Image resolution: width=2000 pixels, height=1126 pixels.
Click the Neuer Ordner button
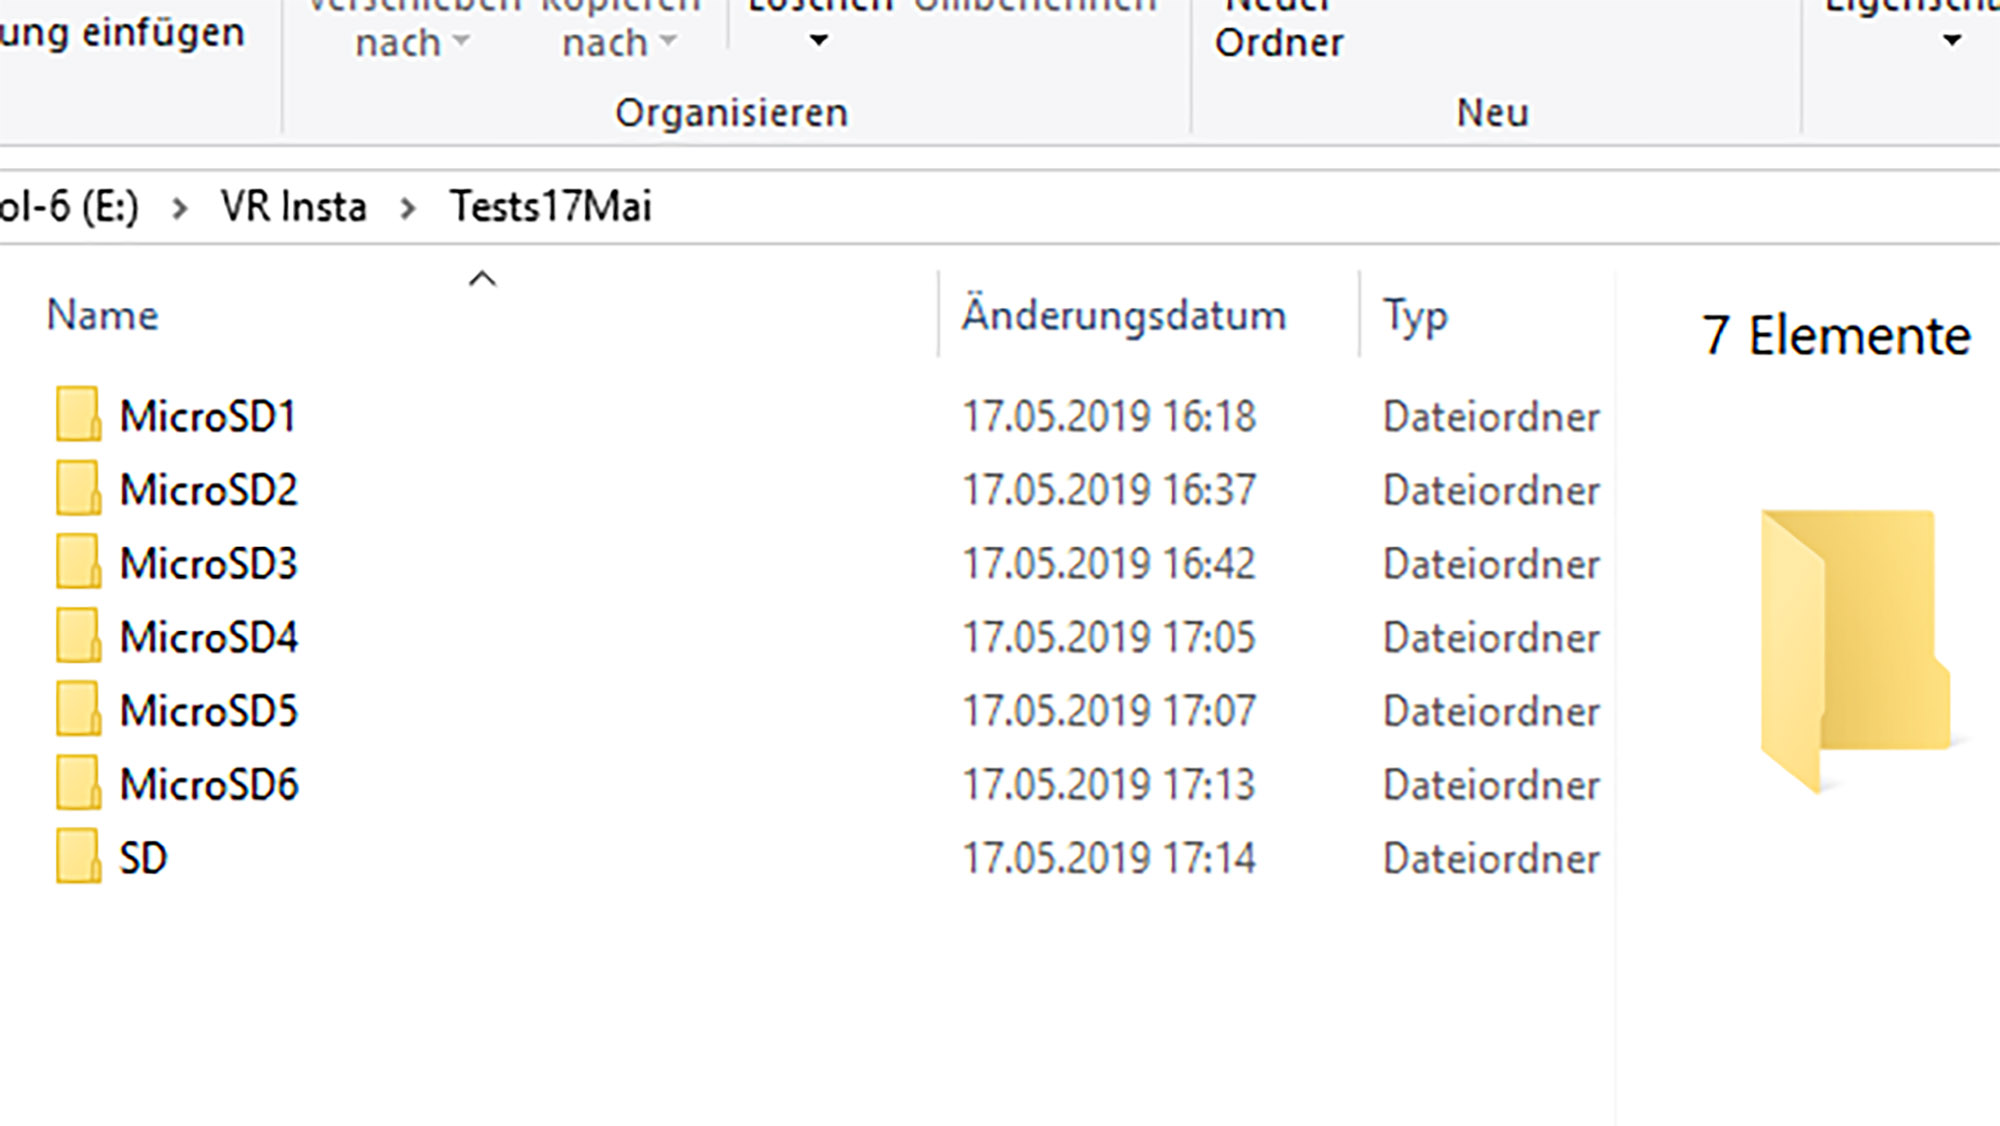click(1279, 30)
